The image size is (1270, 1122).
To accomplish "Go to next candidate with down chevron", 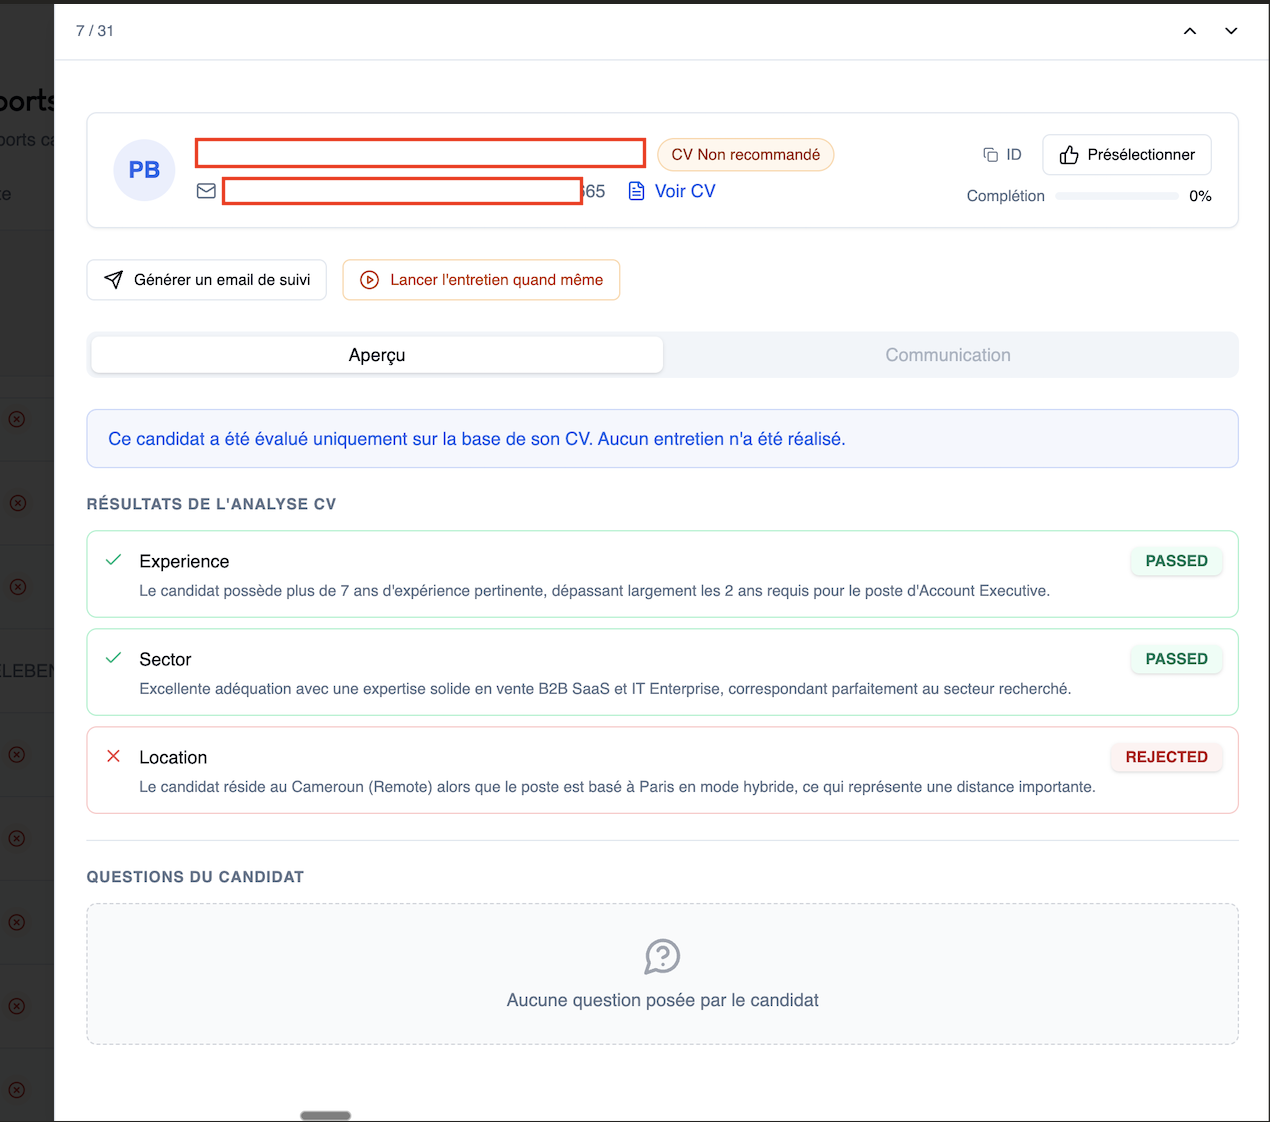I will tap(1231, 31).
